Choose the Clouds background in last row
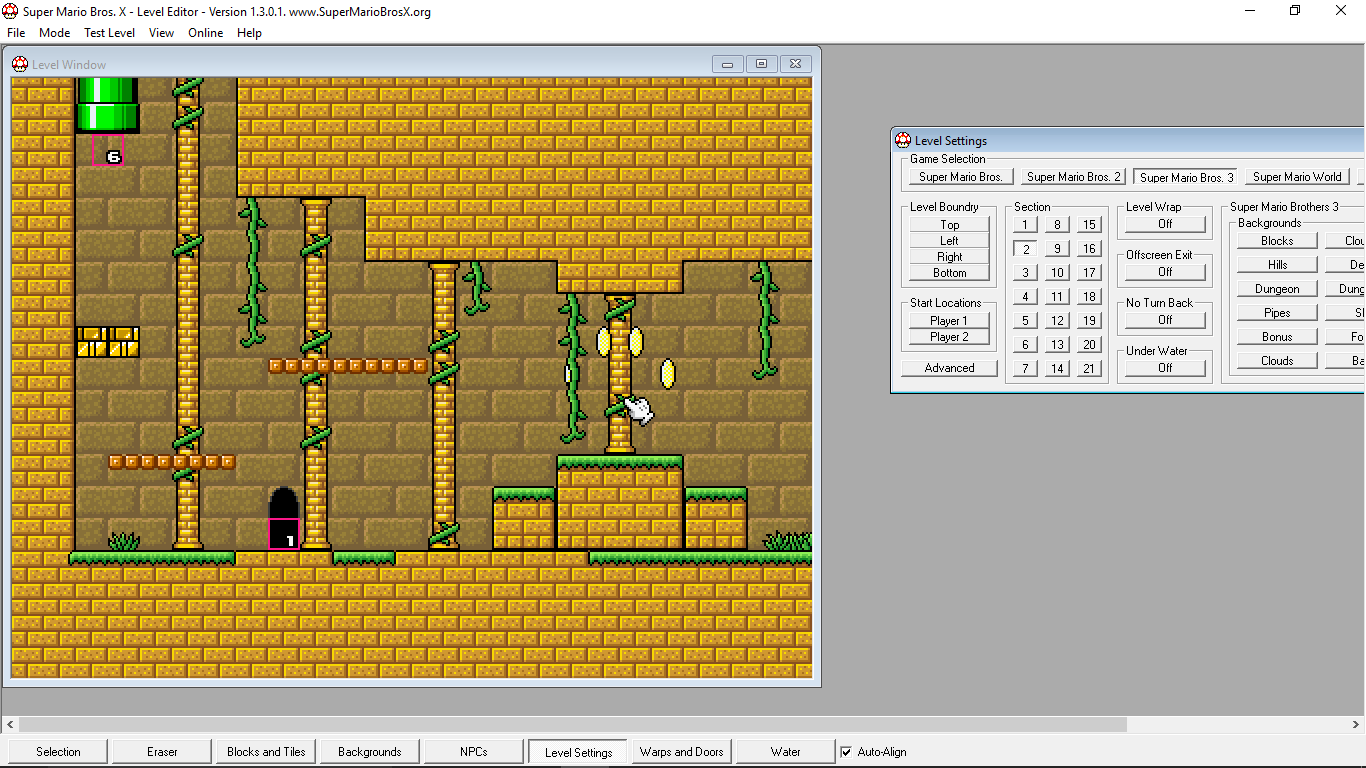Screen dimensions: 1366x768 [x=1277, y=361]
